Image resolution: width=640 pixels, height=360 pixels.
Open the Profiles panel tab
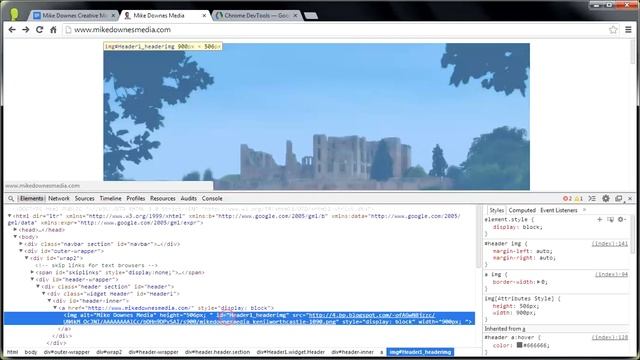point(136,198)
